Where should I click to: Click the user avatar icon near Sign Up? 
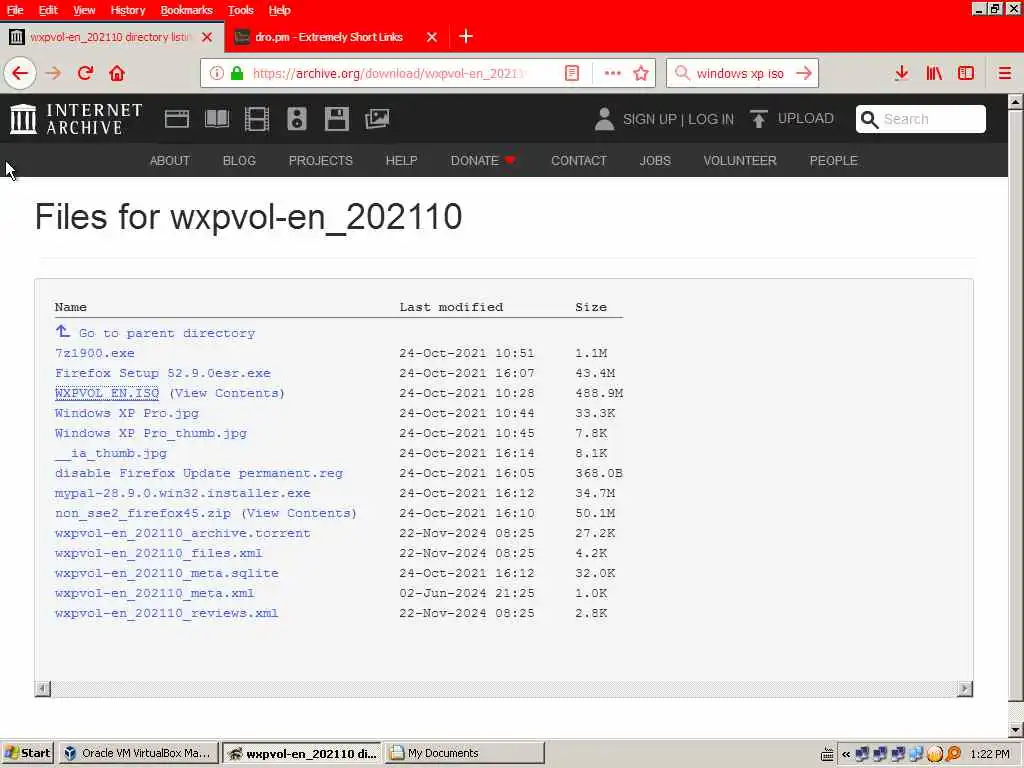click(x=605, y=119)
